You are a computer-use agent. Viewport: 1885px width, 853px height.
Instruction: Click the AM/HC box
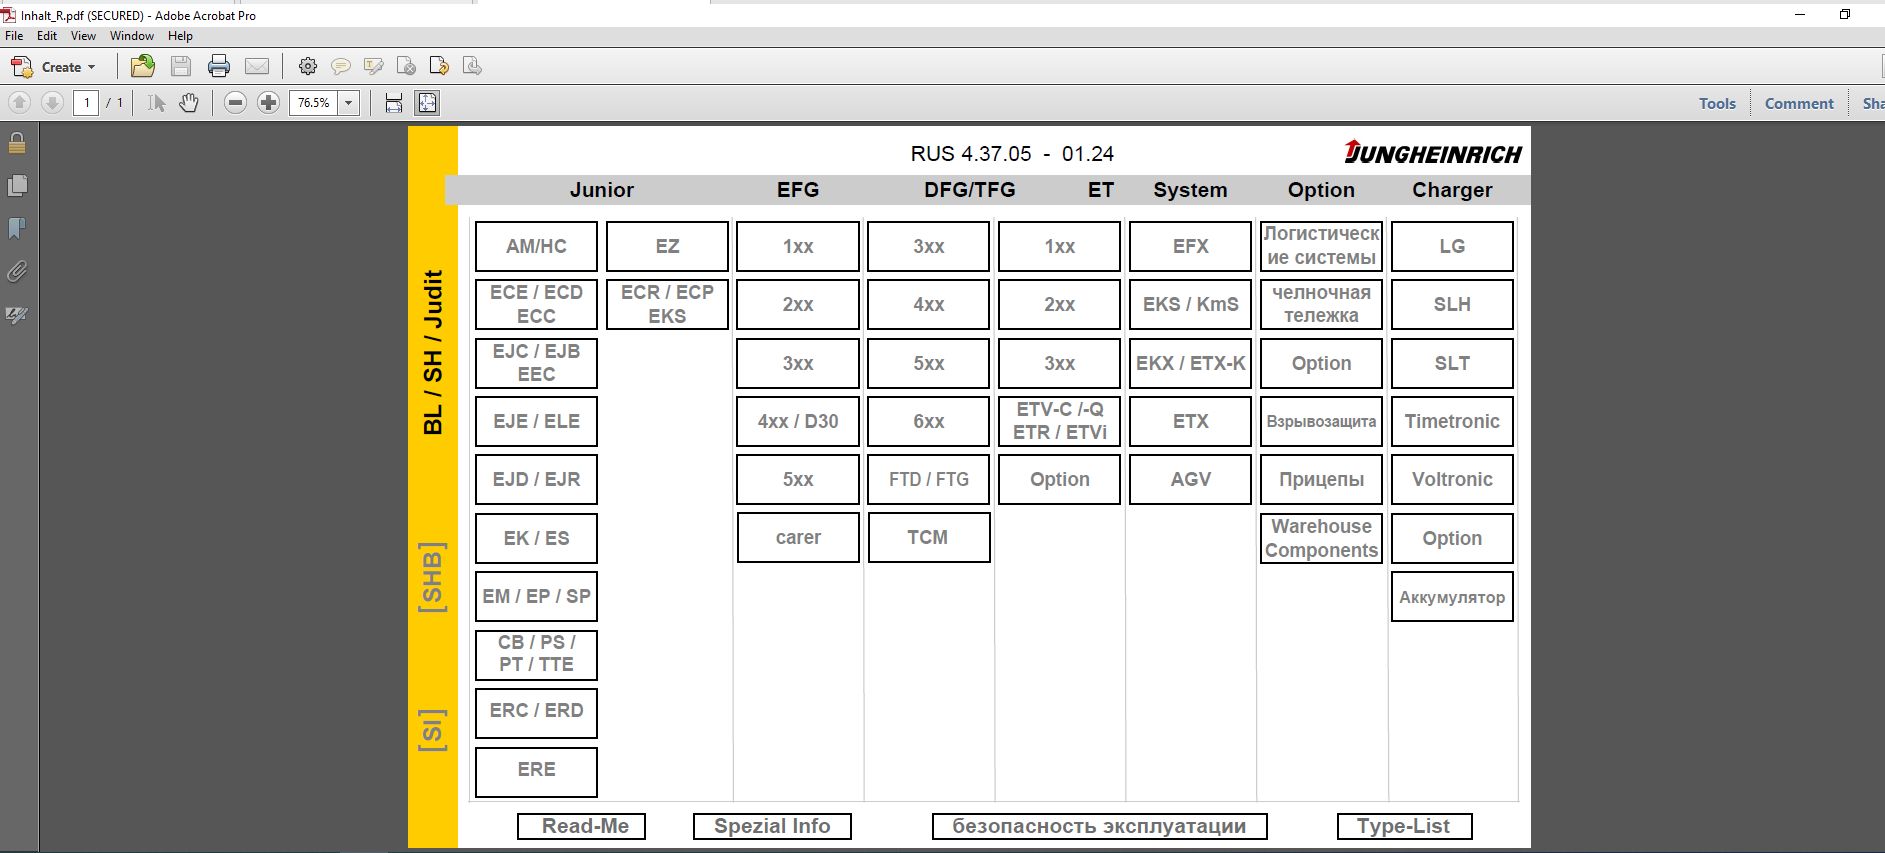click(x=536, y=246)
